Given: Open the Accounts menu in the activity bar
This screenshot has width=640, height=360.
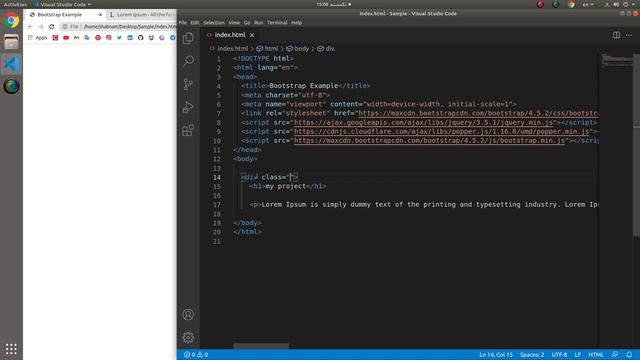Looking at the screenshot, I should (x=188, y=315).
